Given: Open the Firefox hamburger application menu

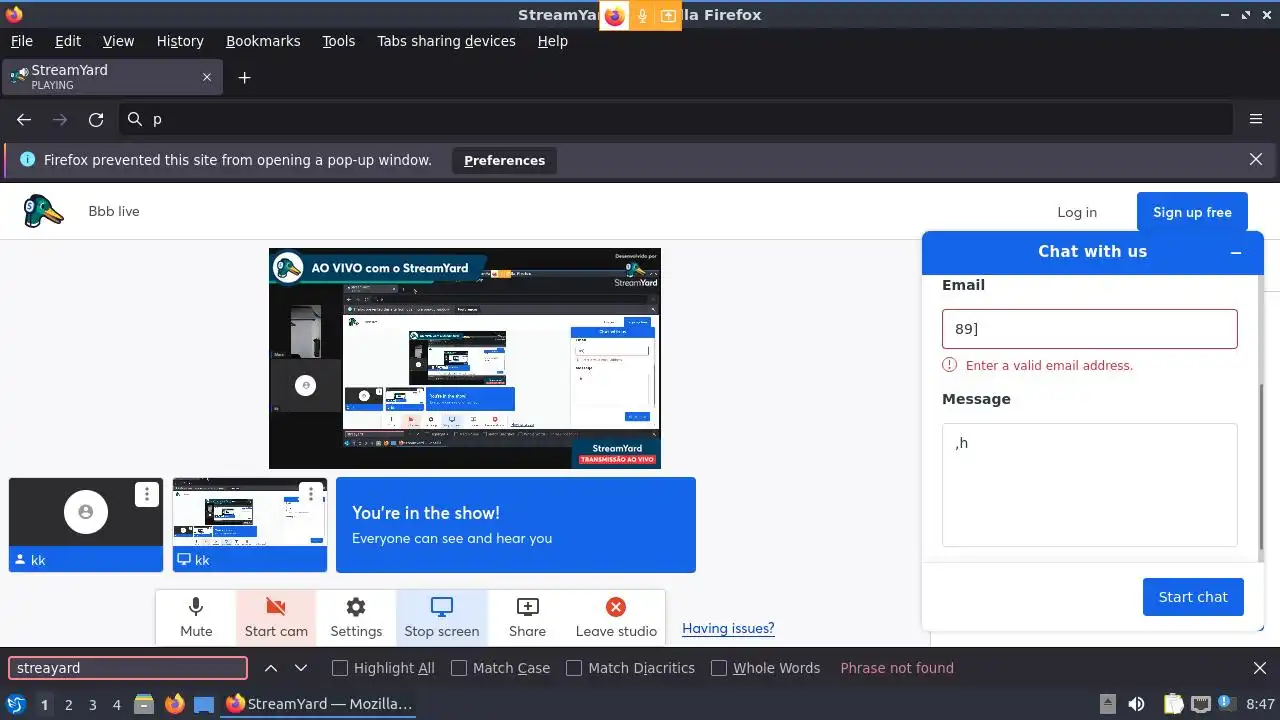Looking at the screenshot, I should point(1256,119).
